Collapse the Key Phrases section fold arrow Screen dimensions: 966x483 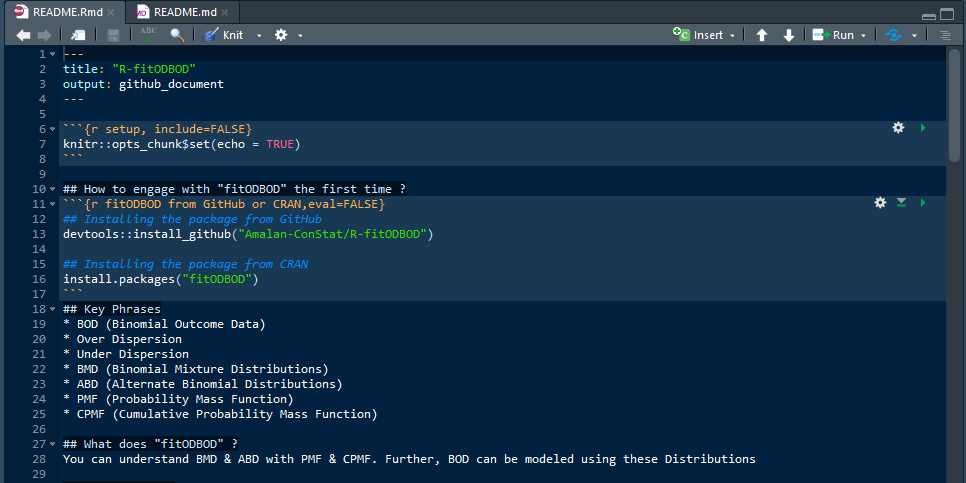click(x=52, y=309)
